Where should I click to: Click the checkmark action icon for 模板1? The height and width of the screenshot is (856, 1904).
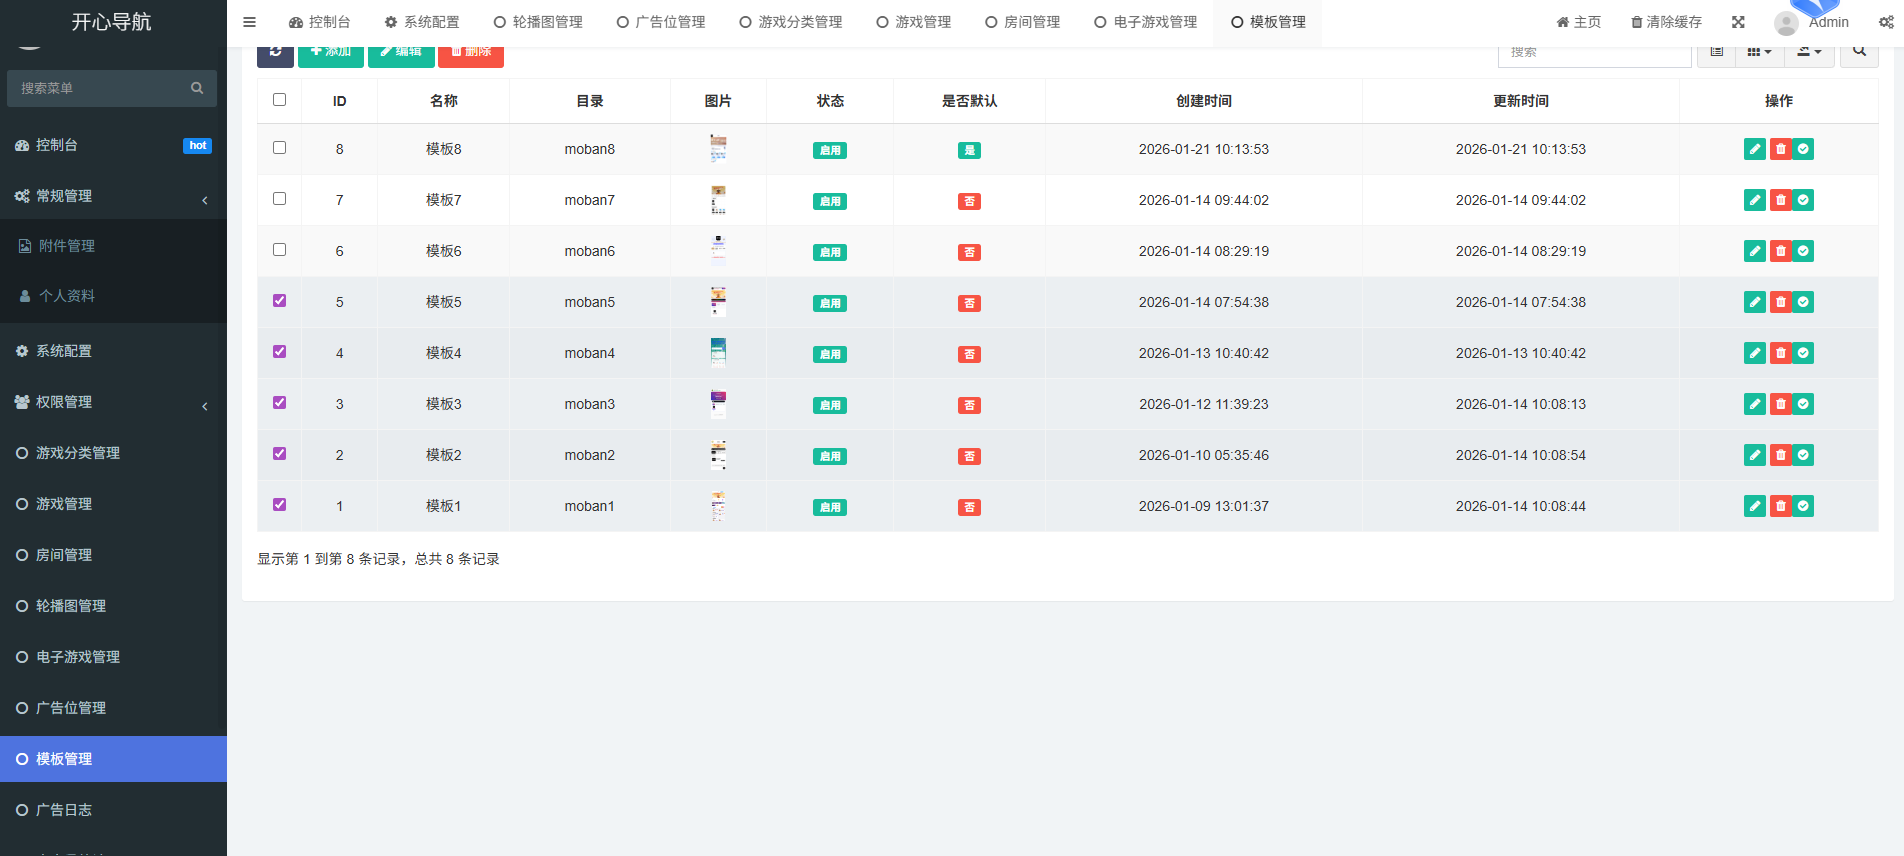(1803, 506)
